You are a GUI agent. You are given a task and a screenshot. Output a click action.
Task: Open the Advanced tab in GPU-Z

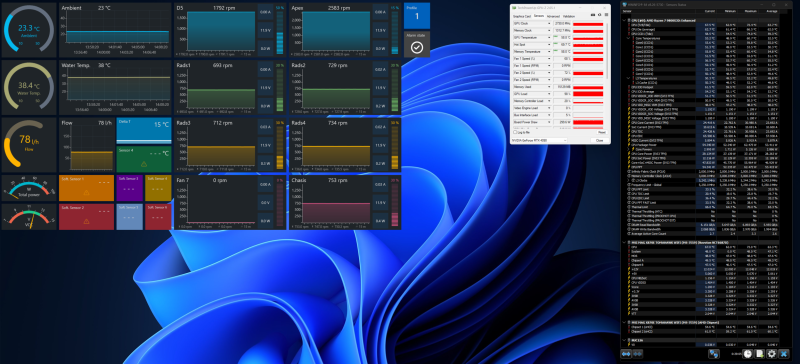(x=553, y=16)
